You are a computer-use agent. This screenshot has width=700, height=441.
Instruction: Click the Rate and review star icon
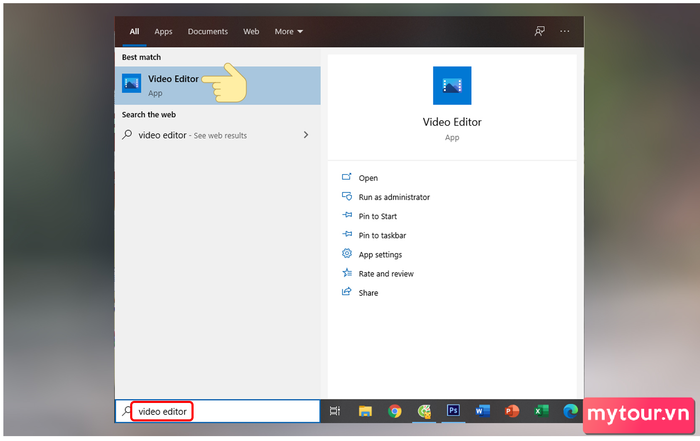(x=347, y=273)
